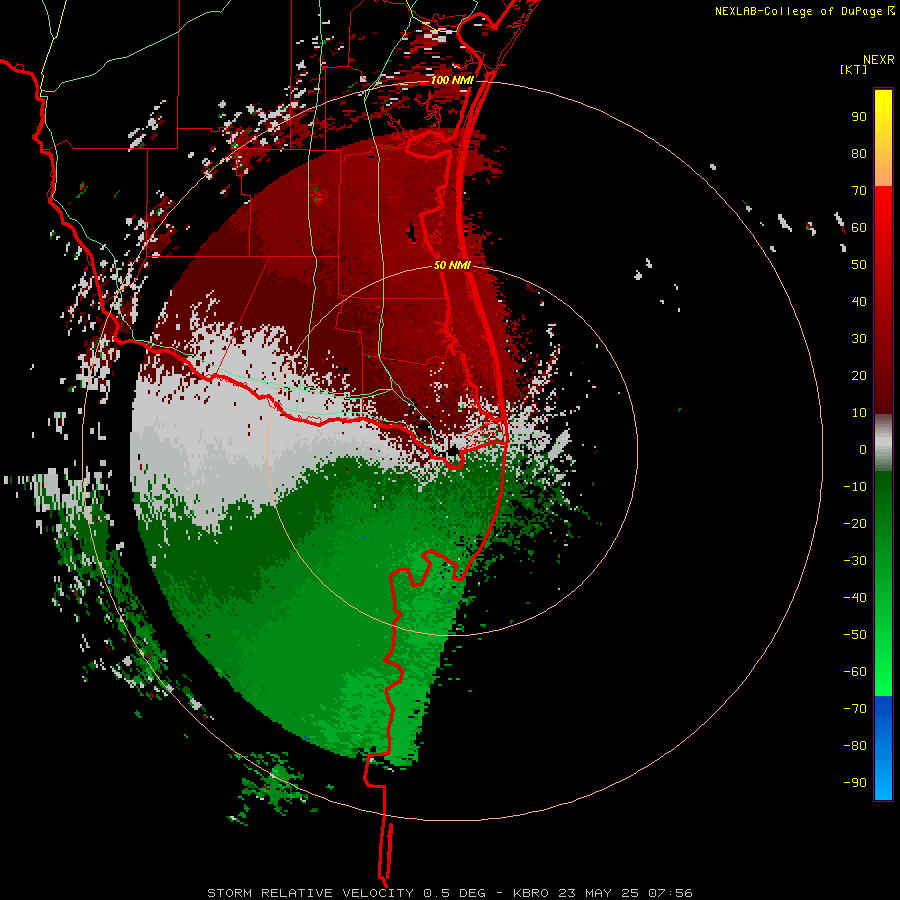
Task: Click the -90 value on velocity scale
Action: [x=855, y=783]
